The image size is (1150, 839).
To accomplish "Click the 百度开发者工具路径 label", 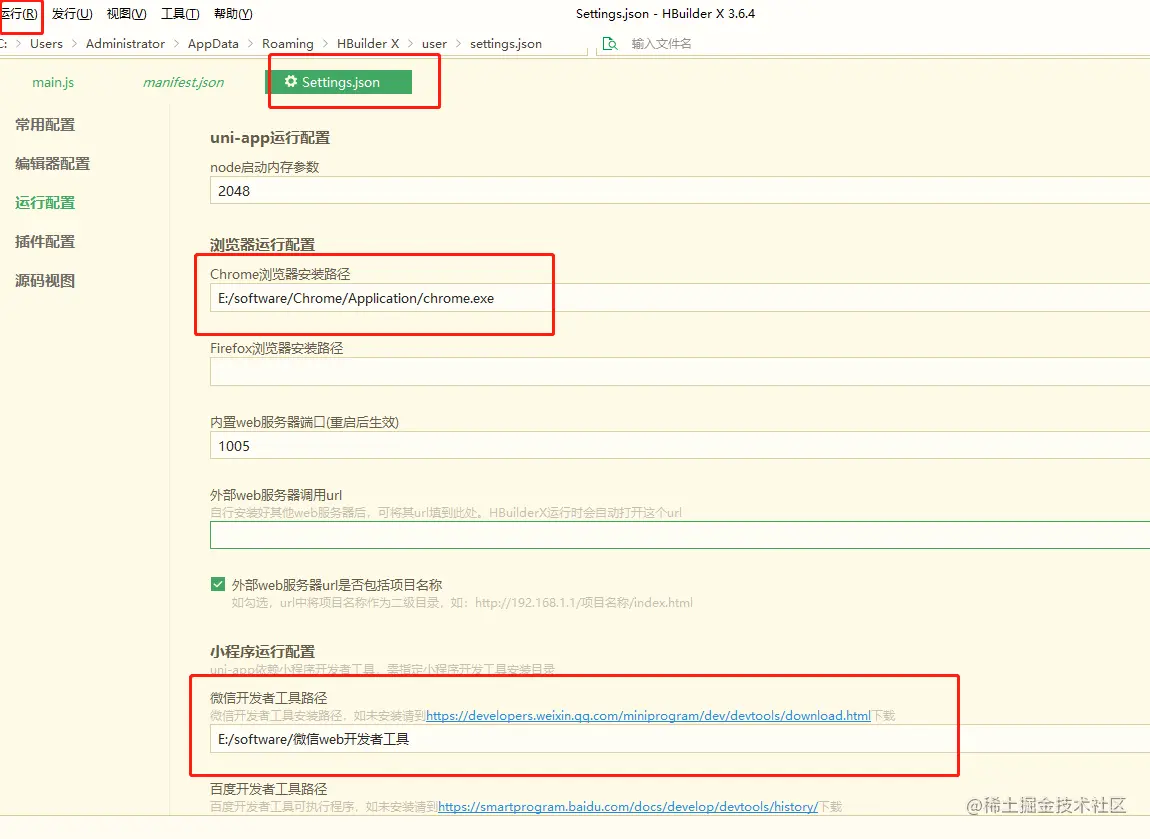I will [x=268, y=789].
